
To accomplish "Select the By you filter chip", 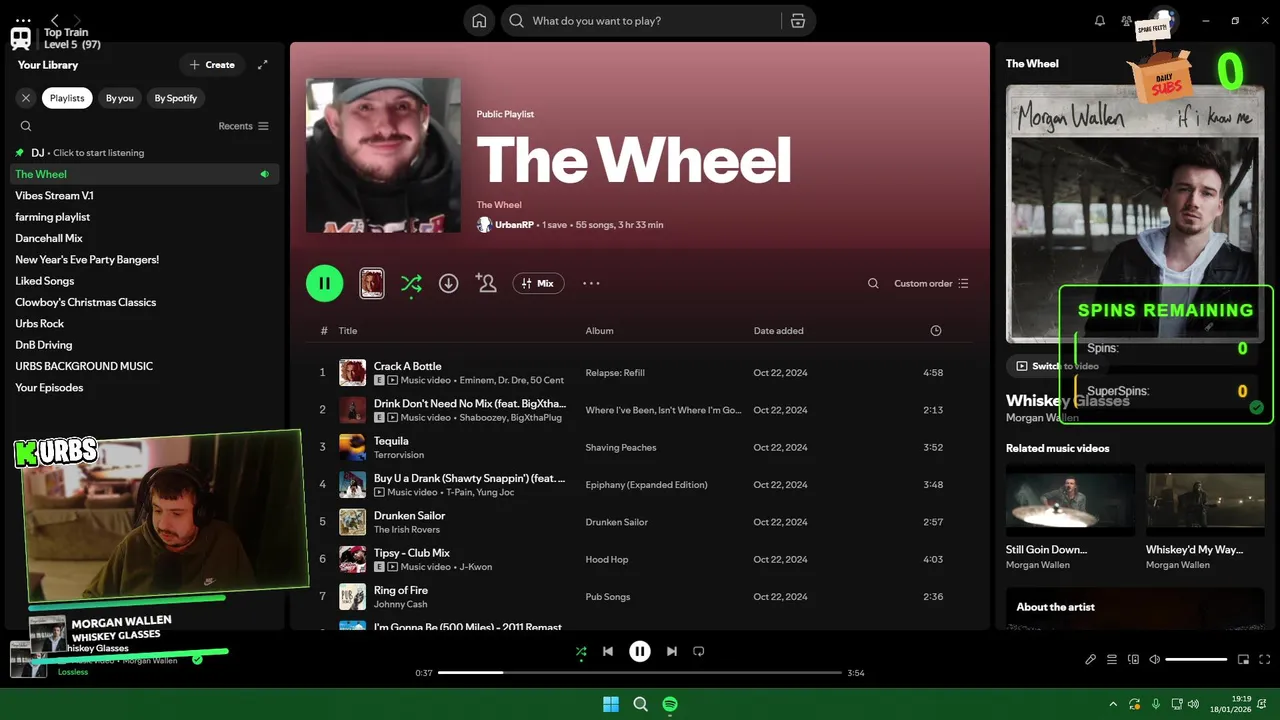I will pyautogui.click(x=120, y=98).
